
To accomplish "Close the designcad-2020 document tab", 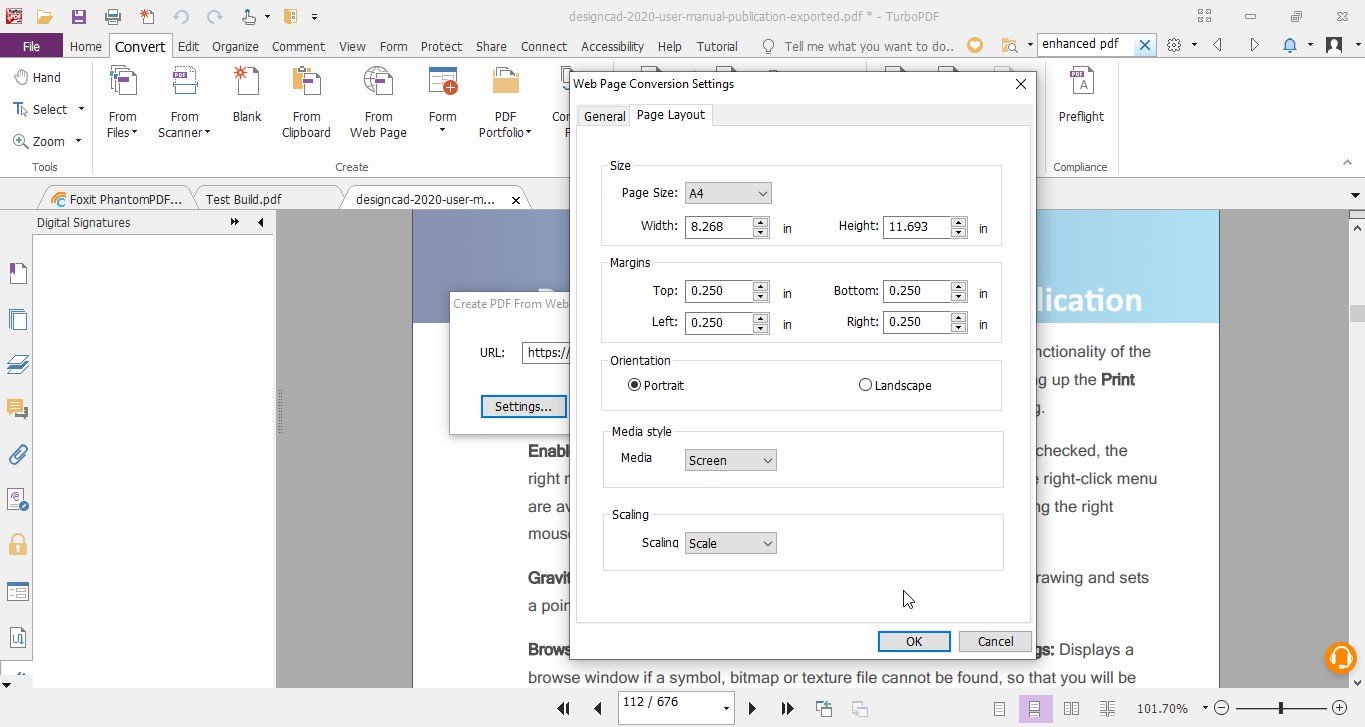I will pyautogui.click(x=516, y=200).
